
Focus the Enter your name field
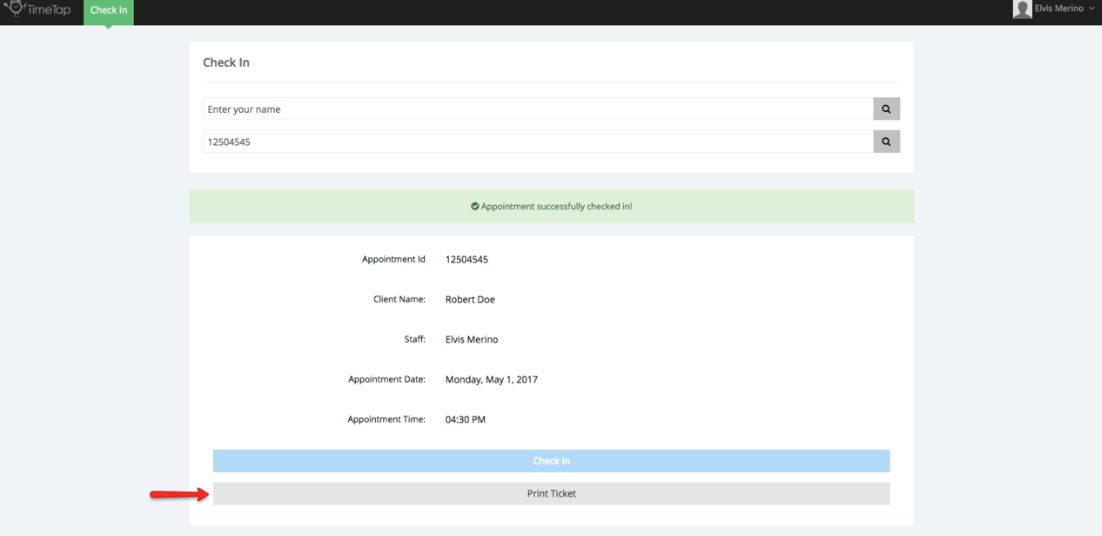[538, 109]
